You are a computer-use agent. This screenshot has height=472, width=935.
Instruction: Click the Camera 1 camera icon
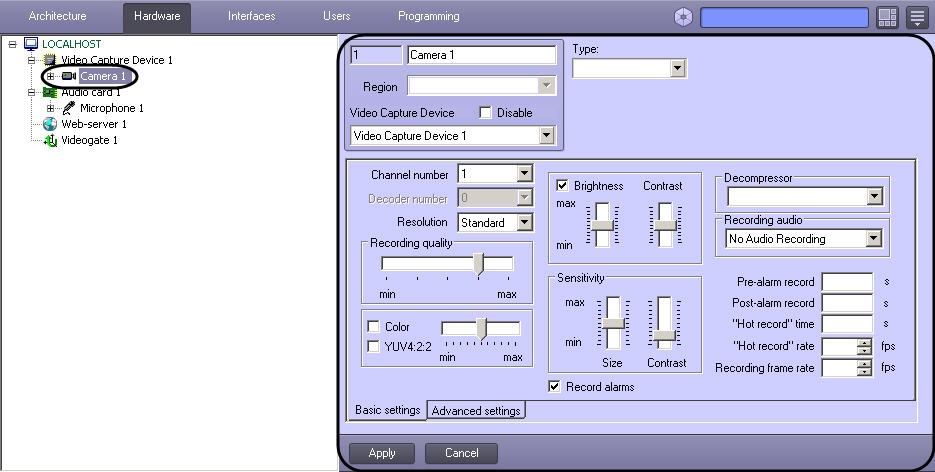[69, 76]
